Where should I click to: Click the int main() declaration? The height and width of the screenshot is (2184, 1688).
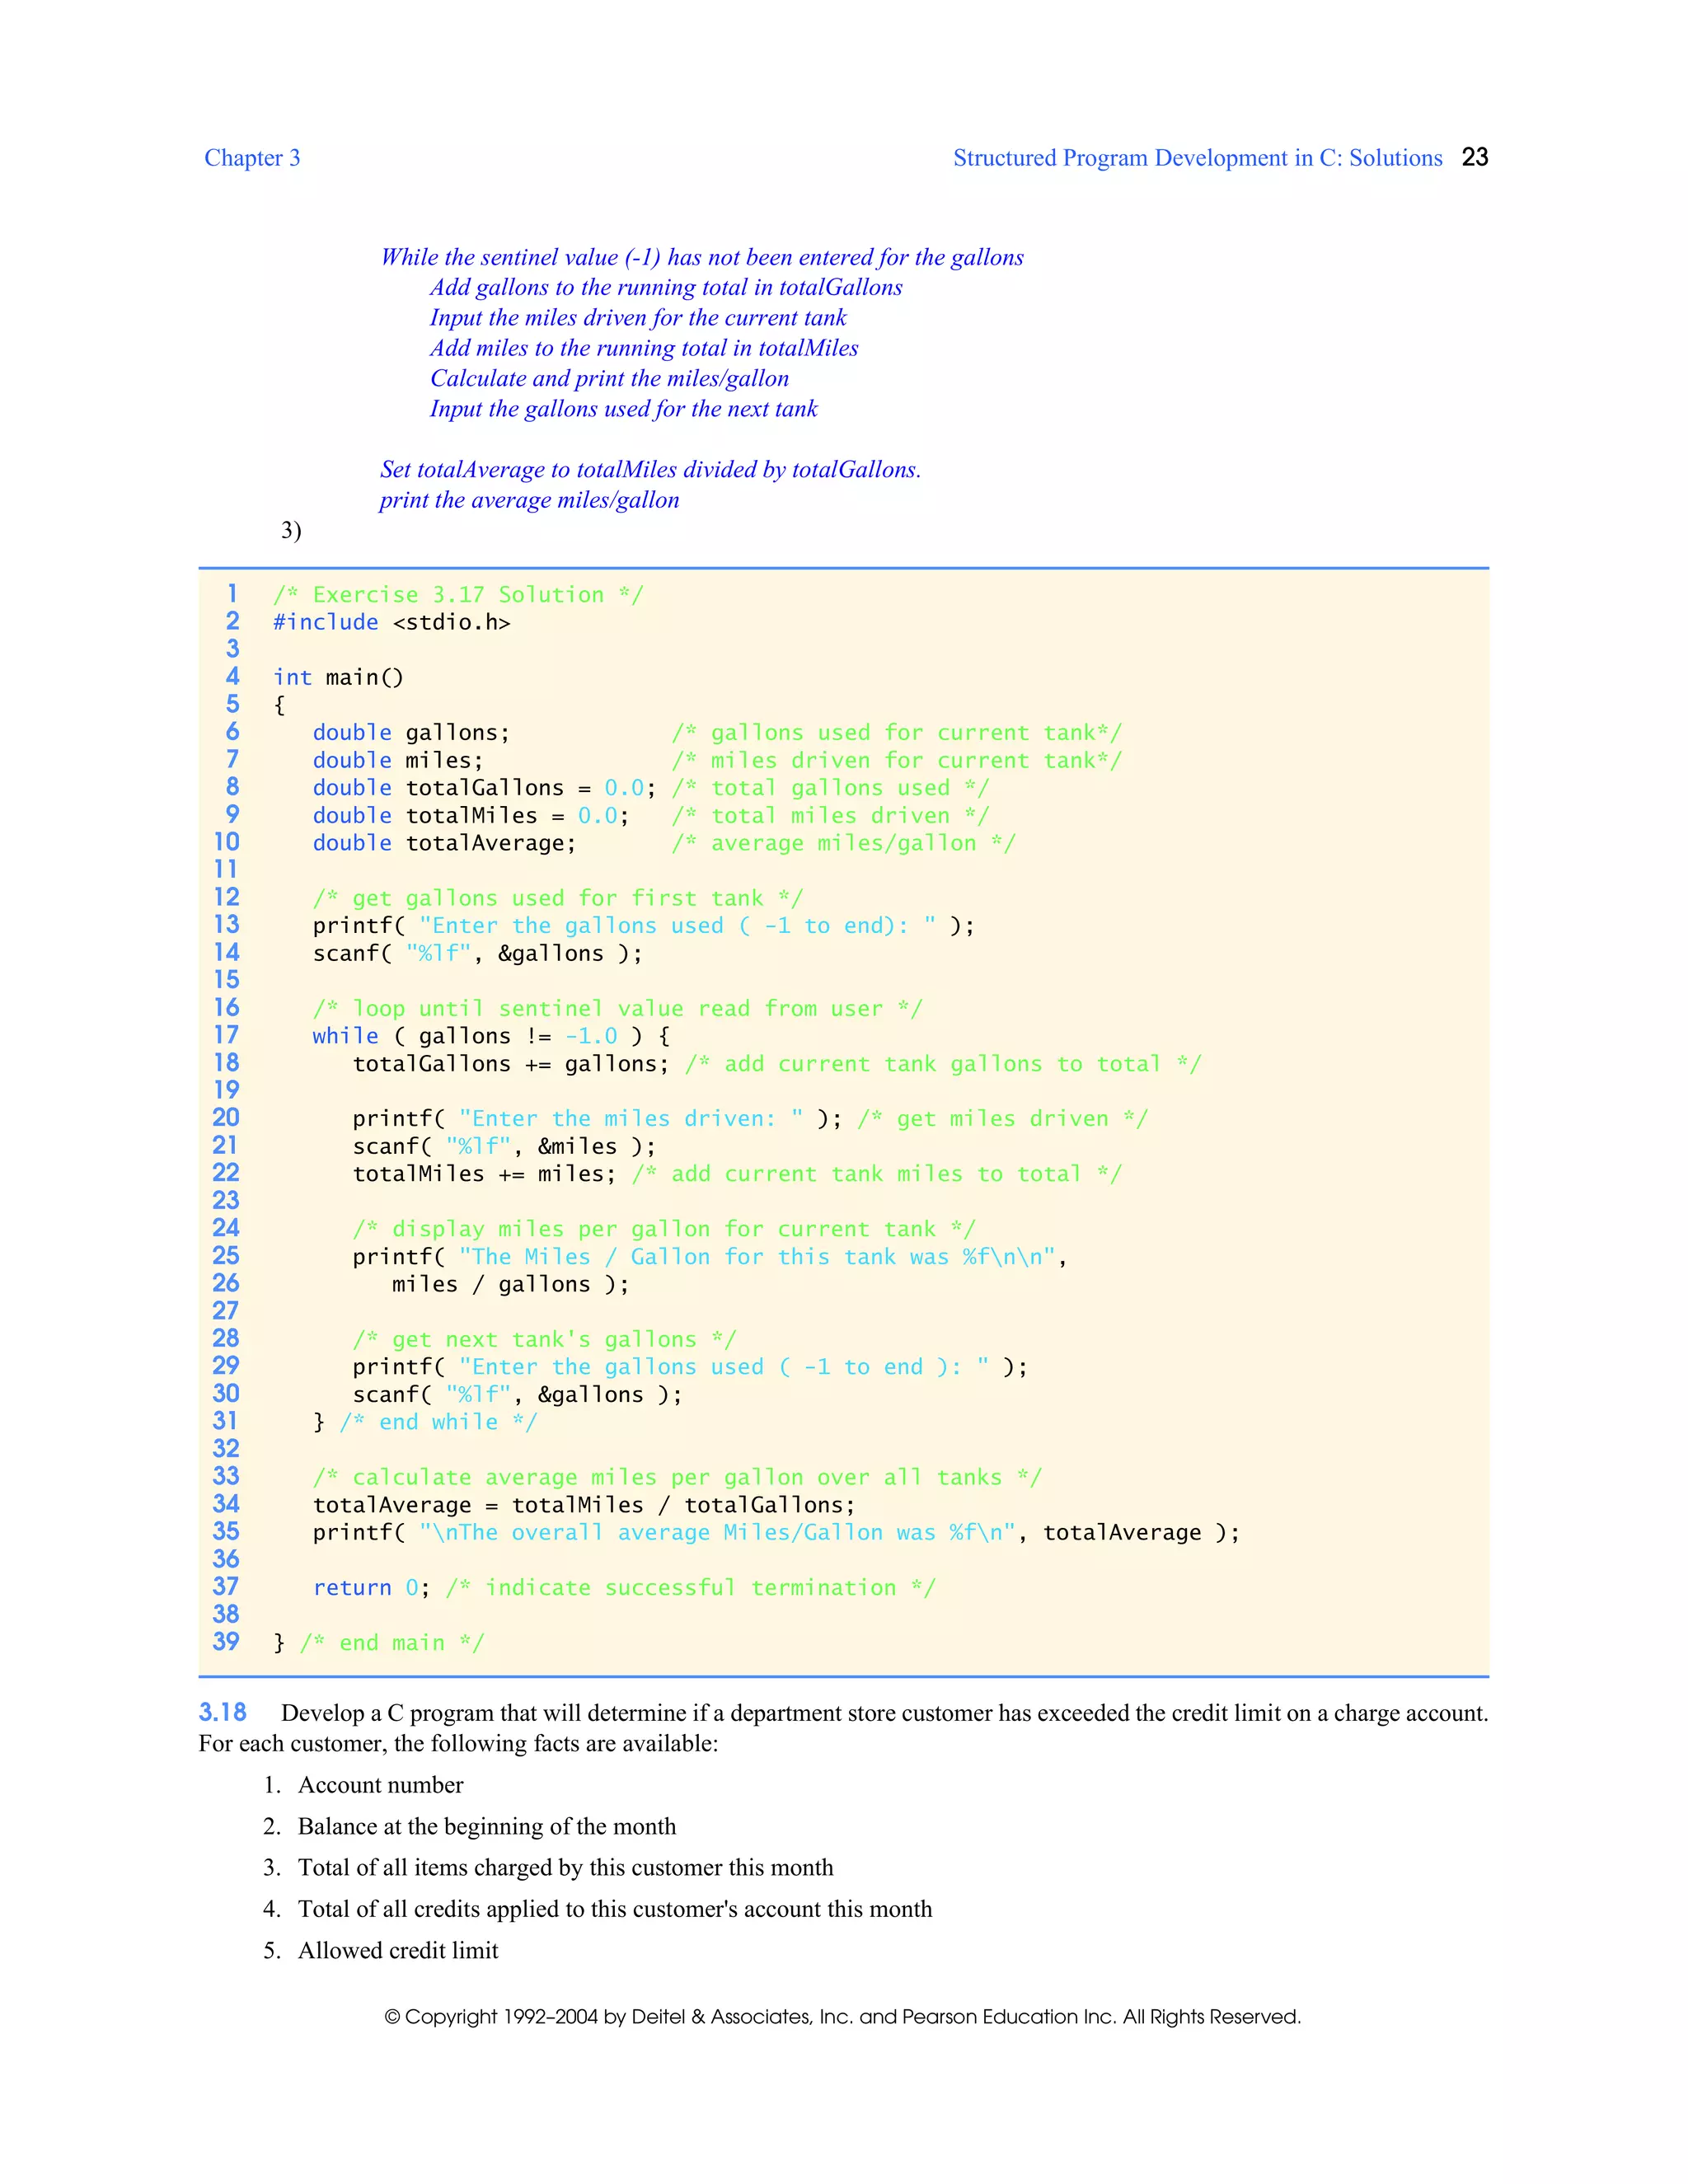(338, 677)
